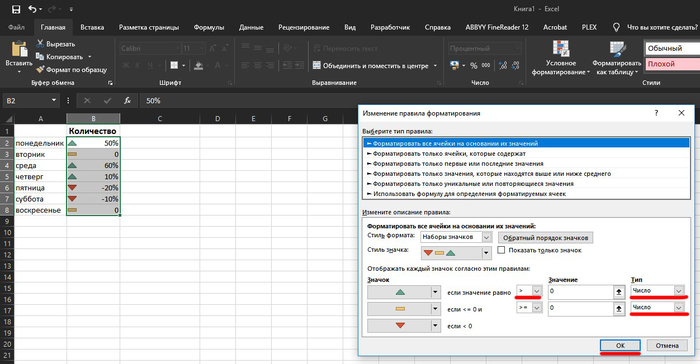Open Conditional Formatting (Условное форматирование)

click(x=561, y=58)
